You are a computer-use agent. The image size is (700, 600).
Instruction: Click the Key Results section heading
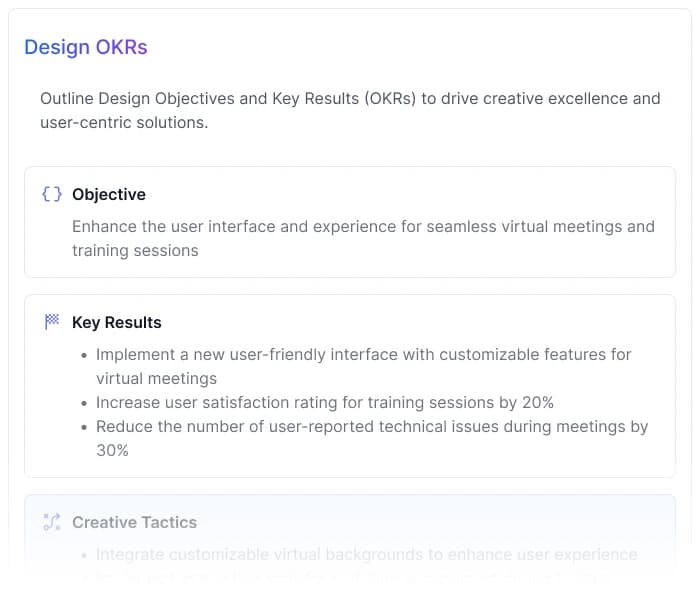117,322
